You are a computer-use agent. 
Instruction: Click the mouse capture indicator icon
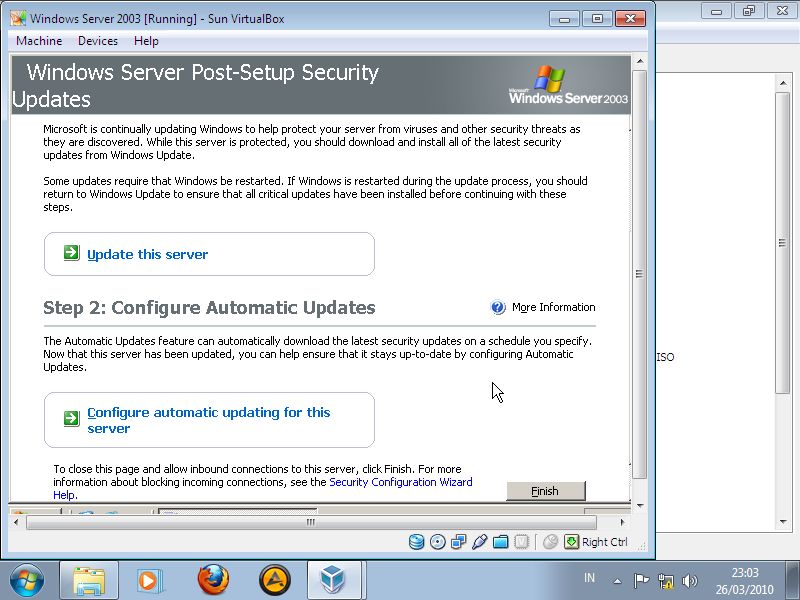550,542
